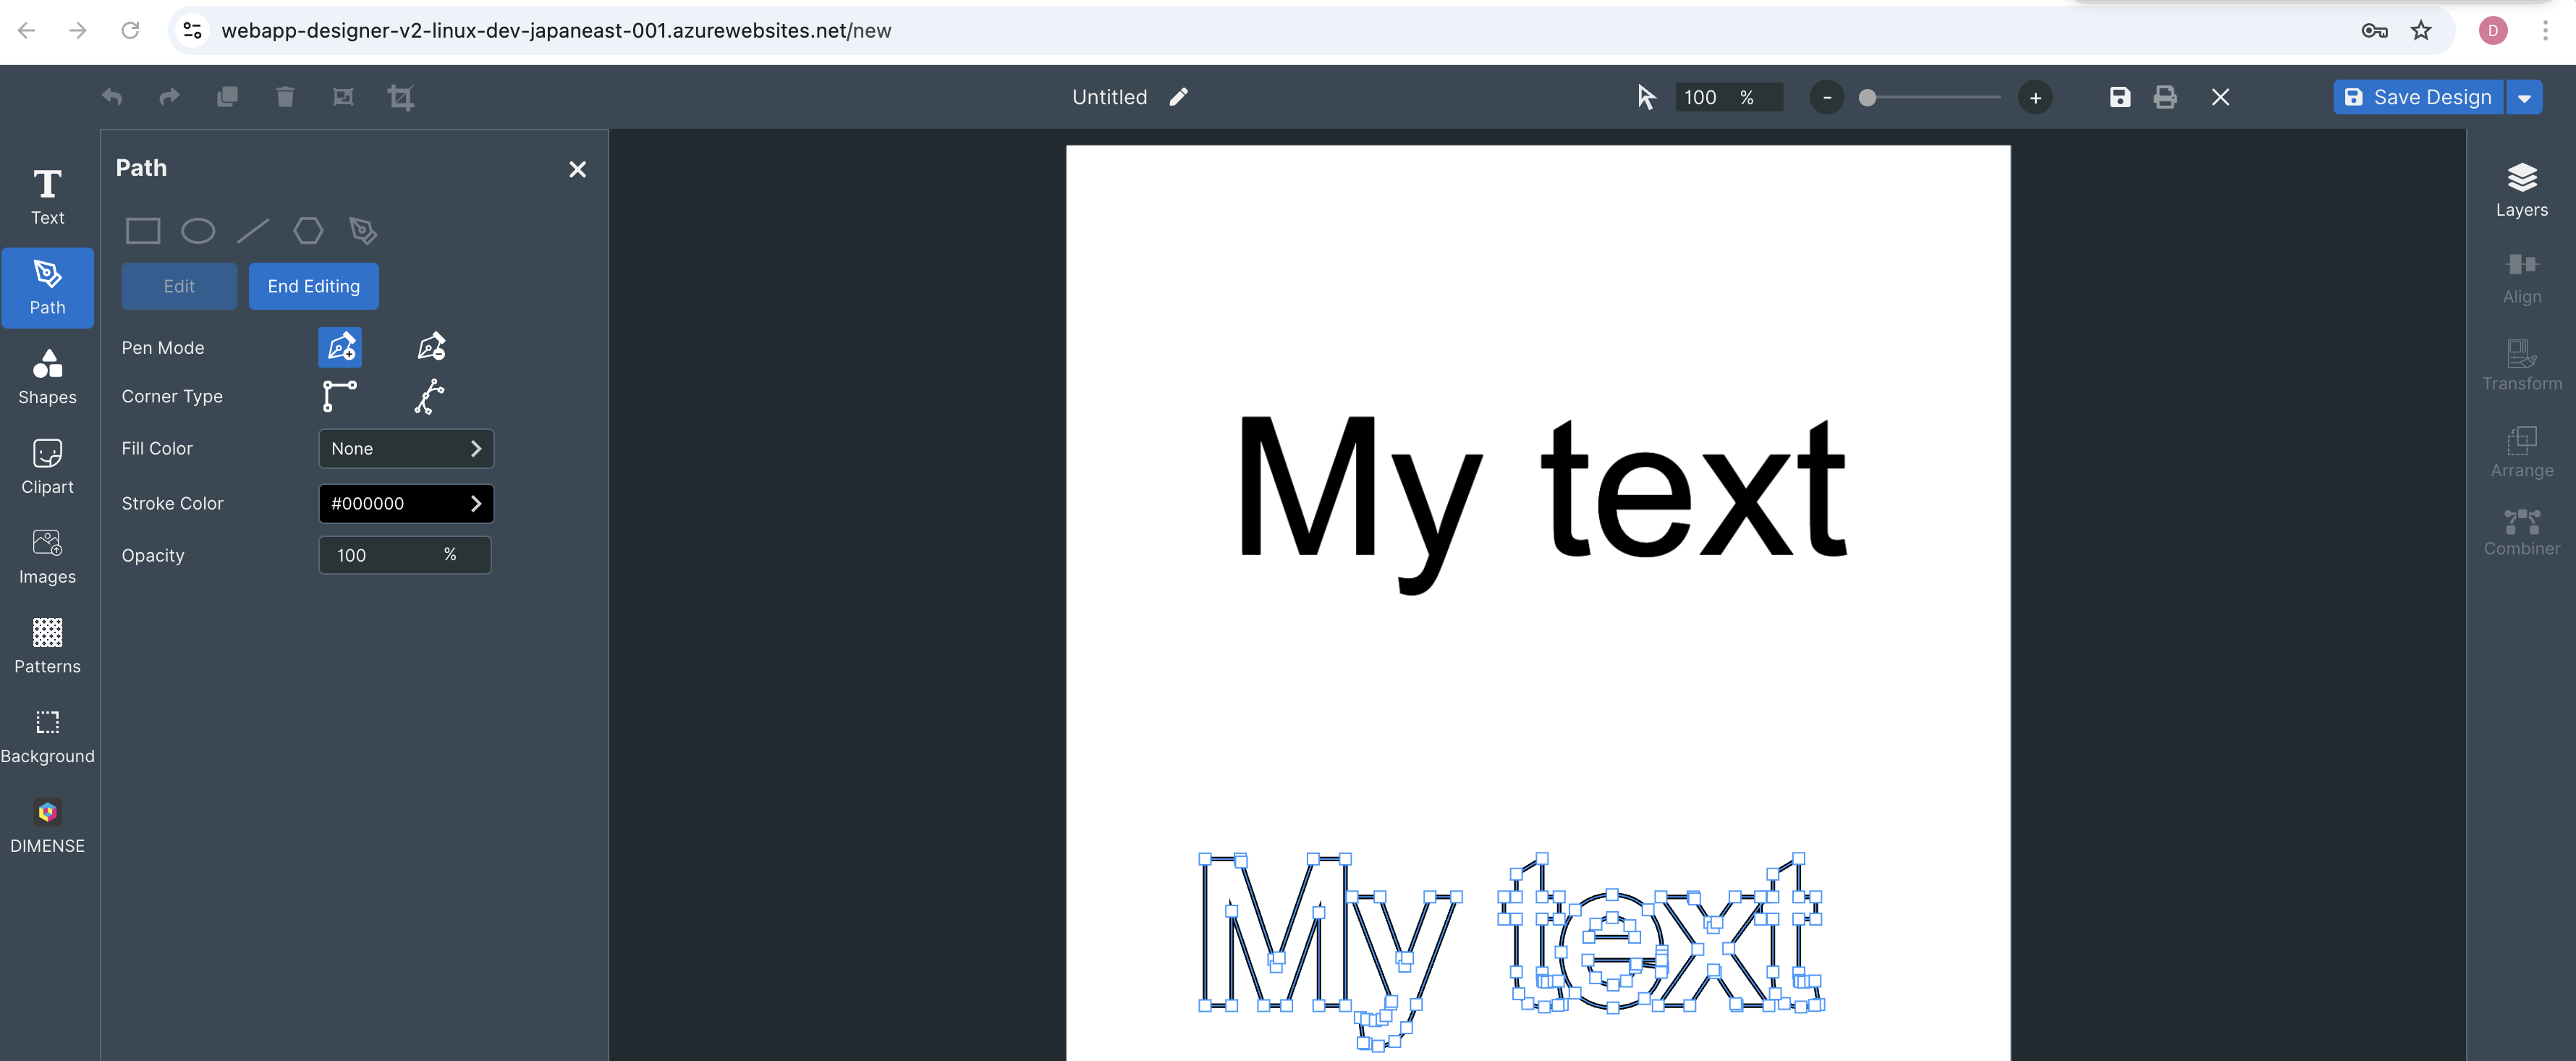Open the Align panel
The height and width of the screenshot is (1061, 2576).
click(2522, 278)
